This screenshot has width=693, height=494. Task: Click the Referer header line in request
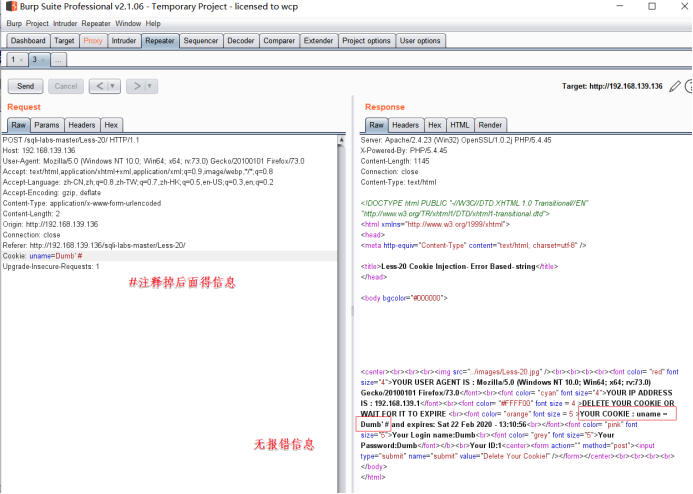coord(94,245)
